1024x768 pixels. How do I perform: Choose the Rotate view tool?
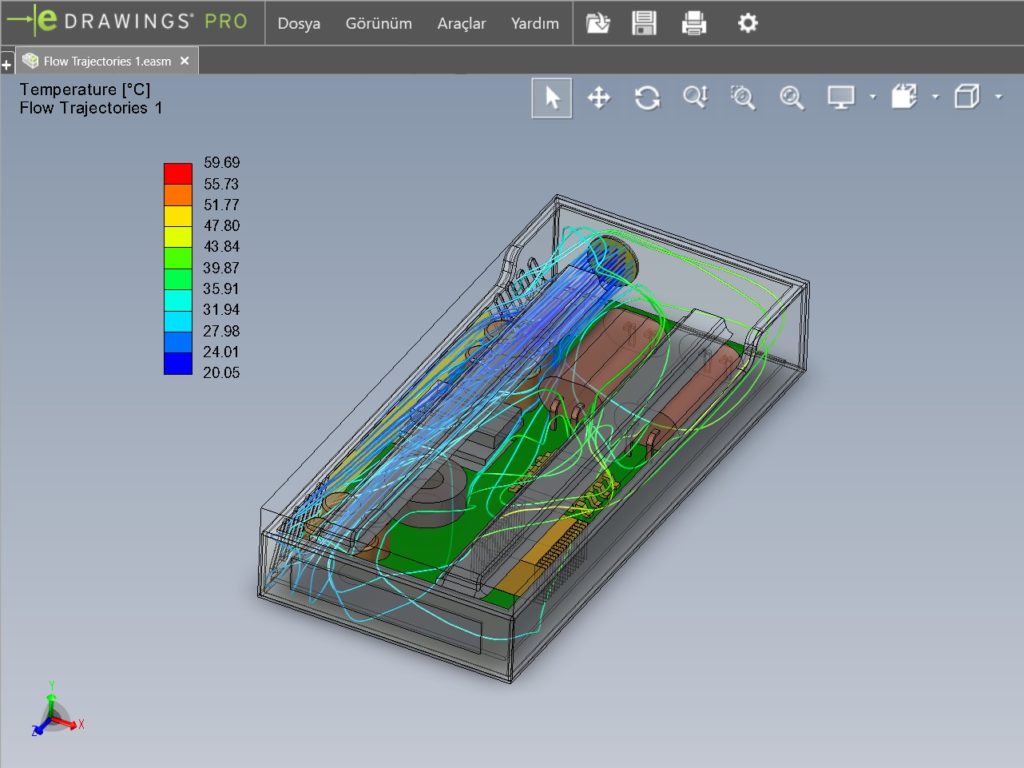647,97
